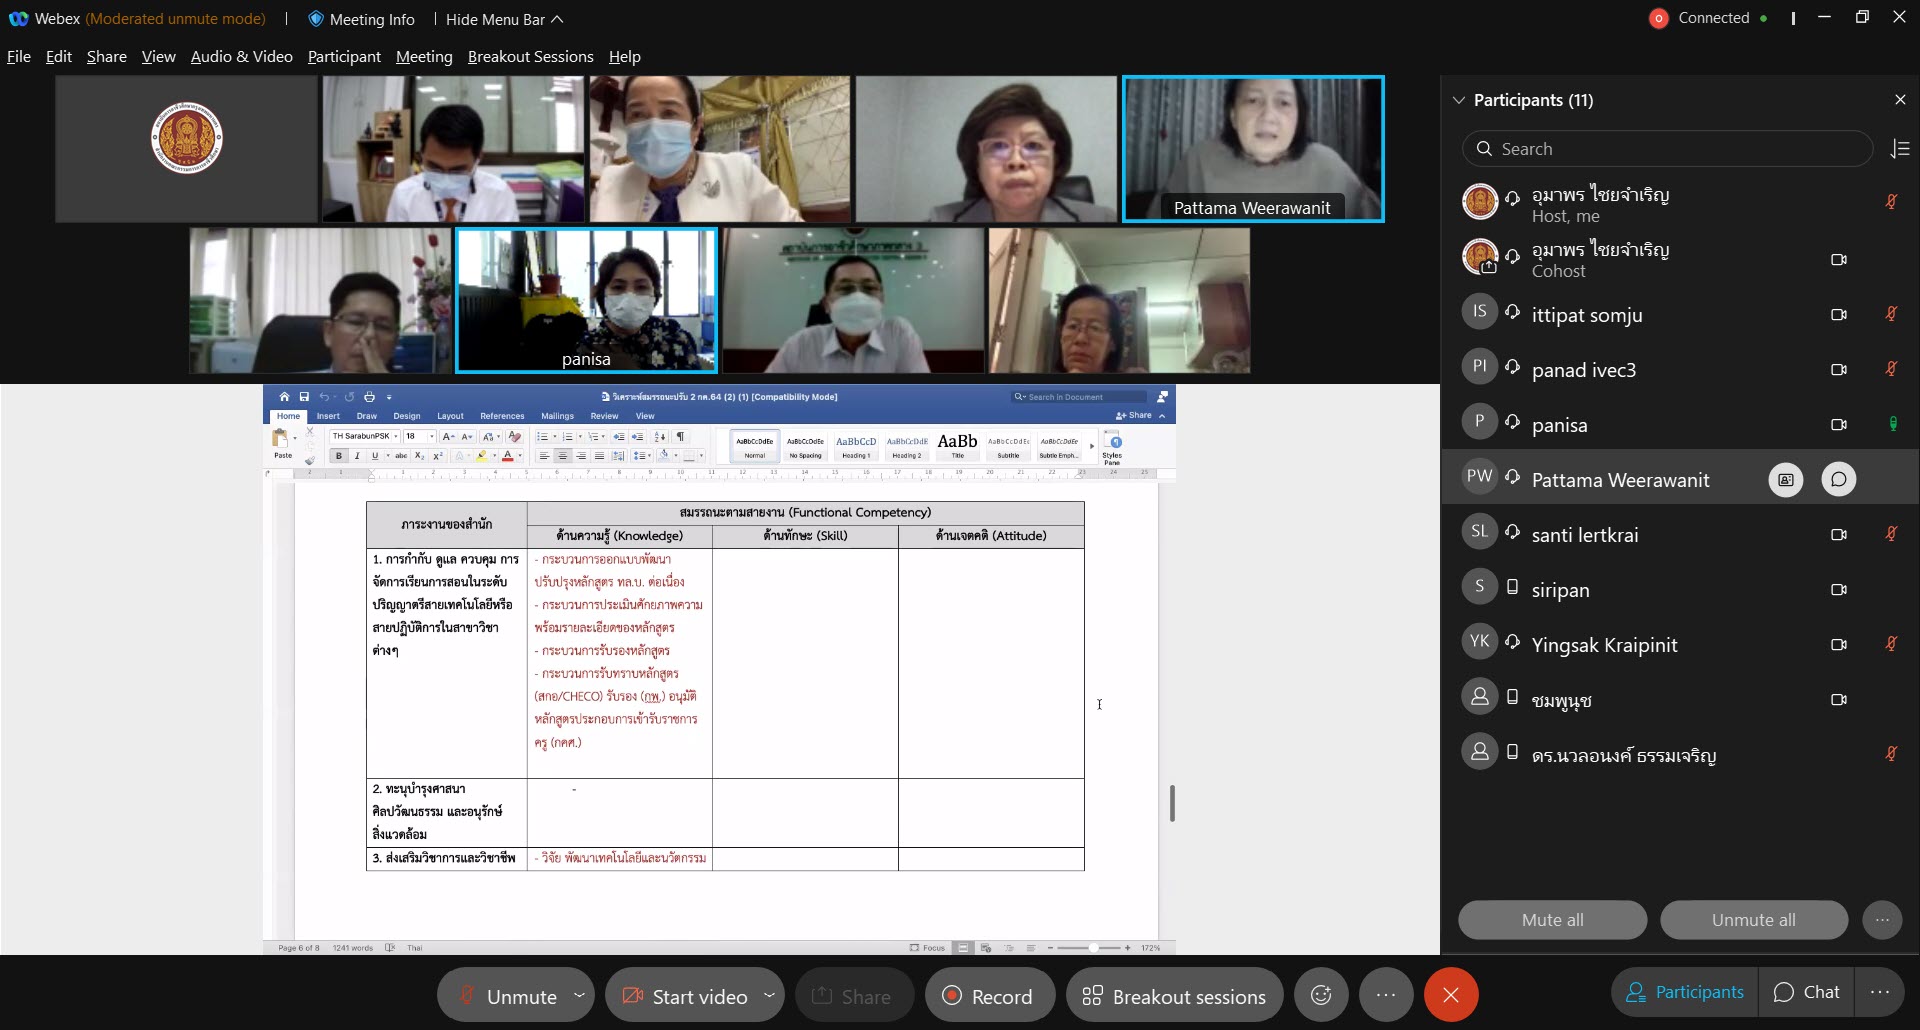Toggle green mic icon for panisa

coord(1892,424)
